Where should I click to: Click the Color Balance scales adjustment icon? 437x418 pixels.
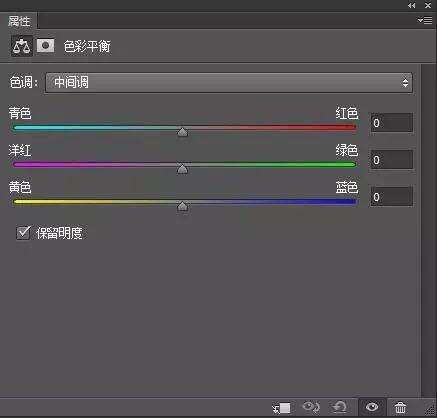22,46
